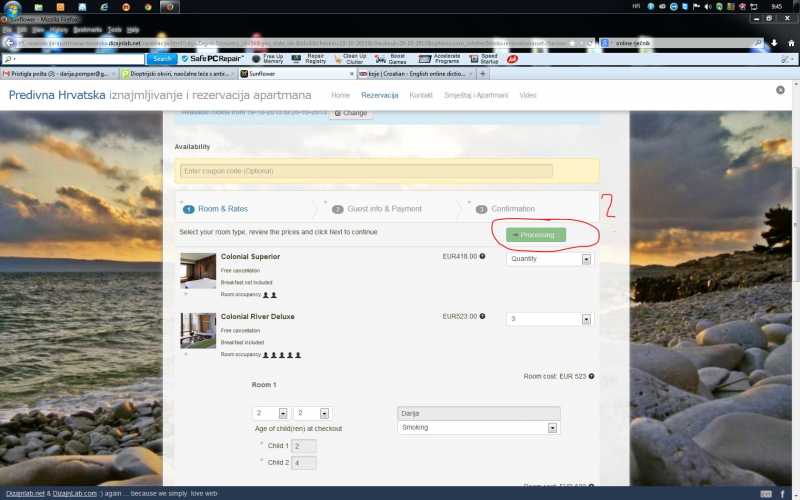Click the info icon beside EUR418.00 price

point(483,257)
